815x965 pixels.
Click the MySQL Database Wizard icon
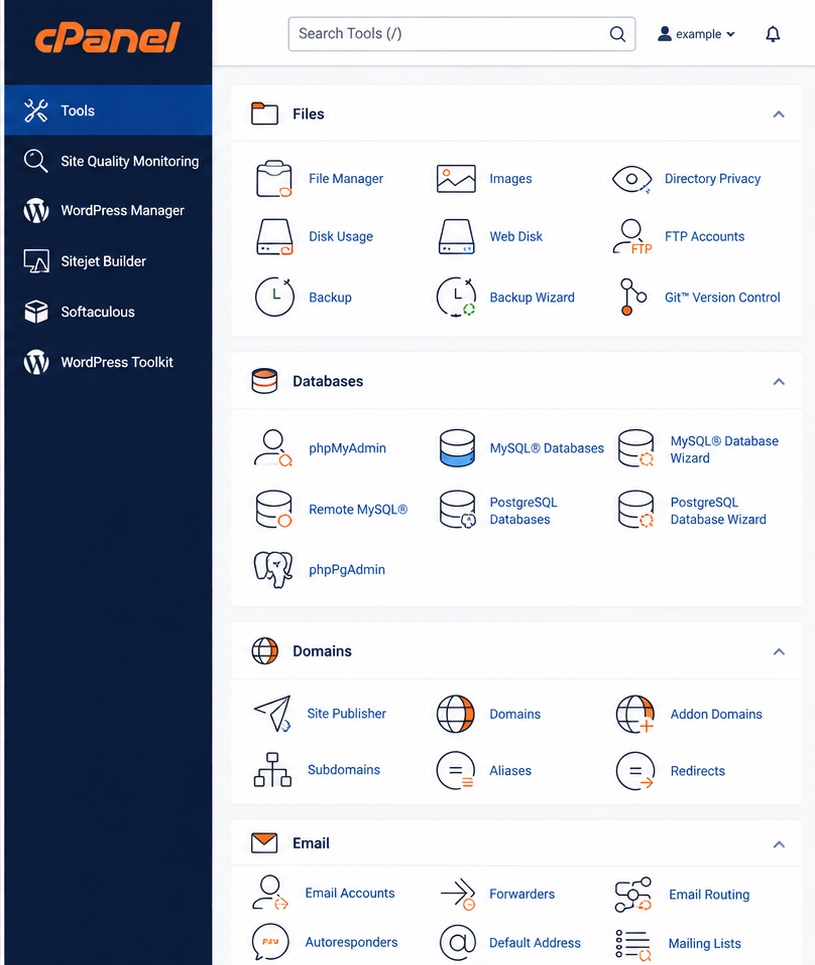click(636, 448)
